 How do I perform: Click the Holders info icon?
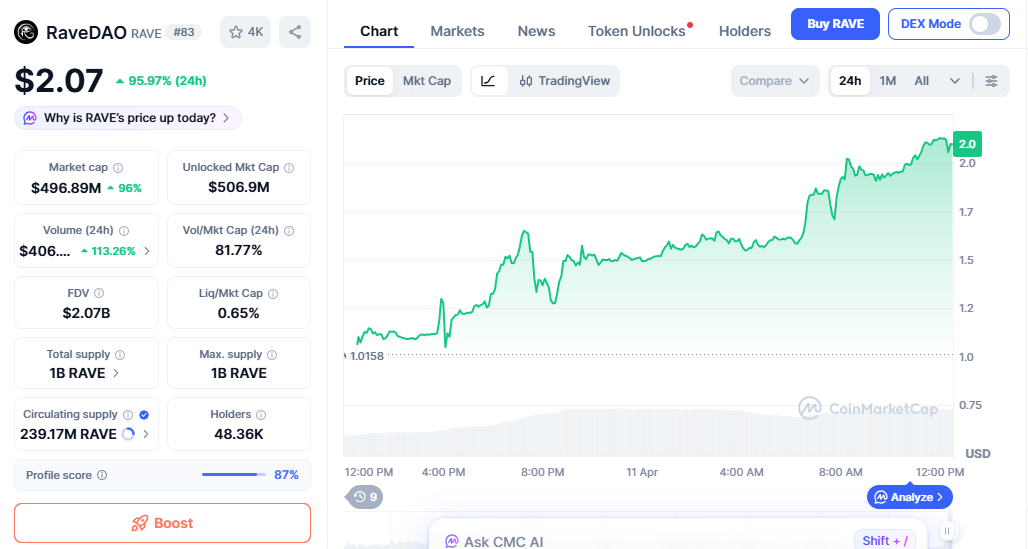coord(261,415)
